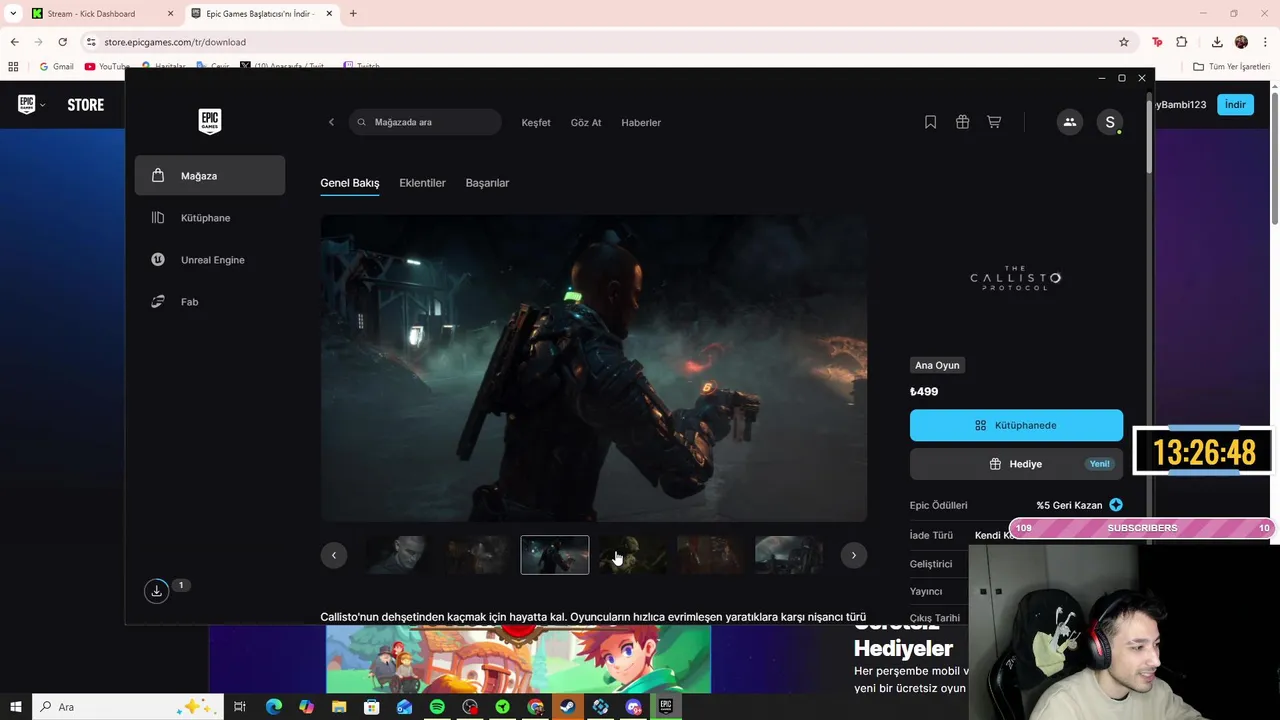Click into Mağazada ara search field
Viewport: 1280px width, 720px height.
[x=426, y=122]
